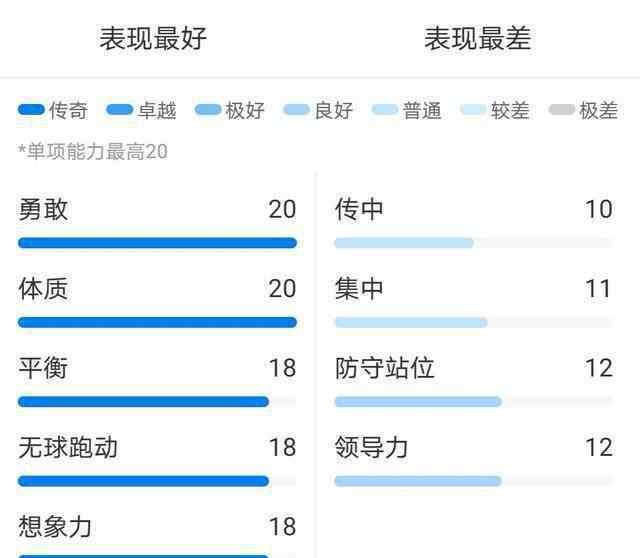The height and width of the screenshot is (558, 640).
Task: Click the 传奇 legend color pill
Action: coord(31,110)
